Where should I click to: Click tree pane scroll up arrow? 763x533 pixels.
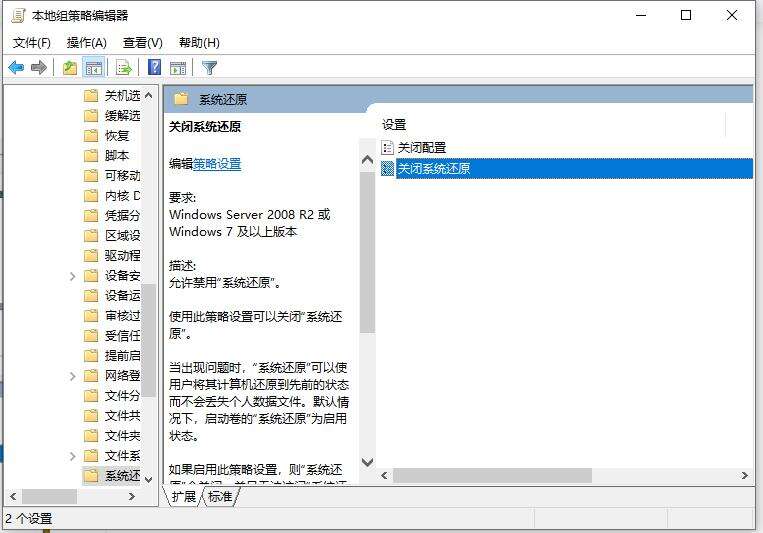click(148, 95)
